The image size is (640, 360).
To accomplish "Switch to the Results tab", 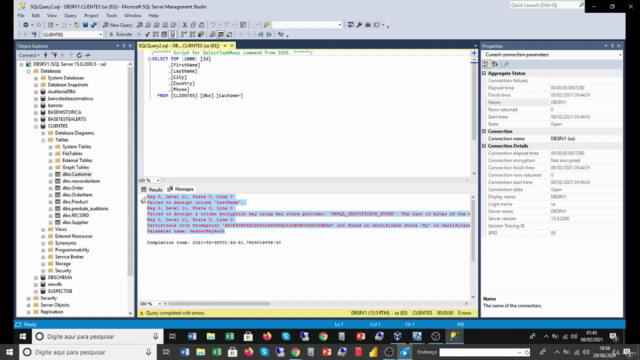I will click(x=152, y=189).
